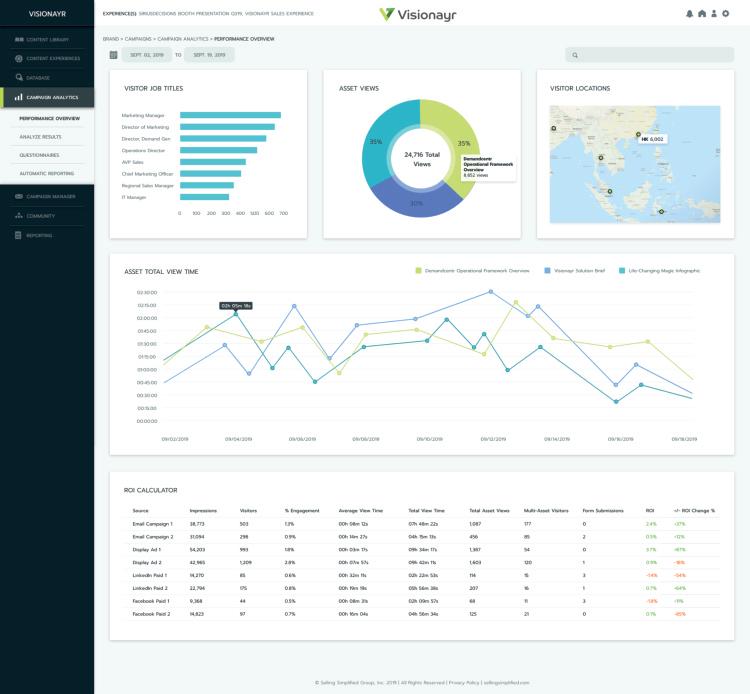Image resolution: width=750 pixels, height=694 pixels.
Task: Click into the search input field
Action: 650,55
